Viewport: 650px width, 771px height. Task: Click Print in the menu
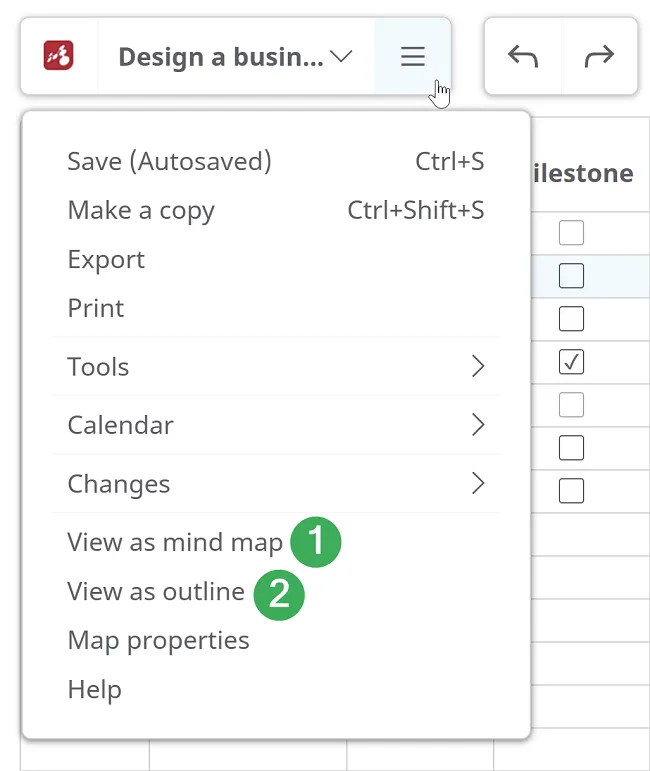coord(96,308)
